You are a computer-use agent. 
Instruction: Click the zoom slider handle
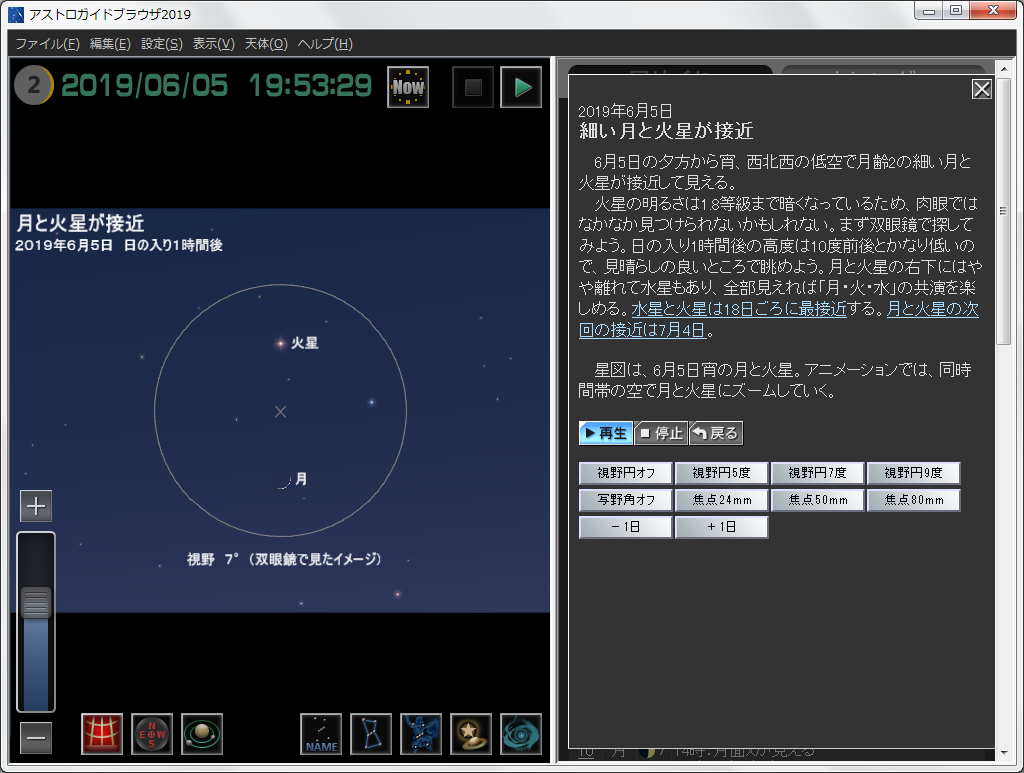[36, 603]
